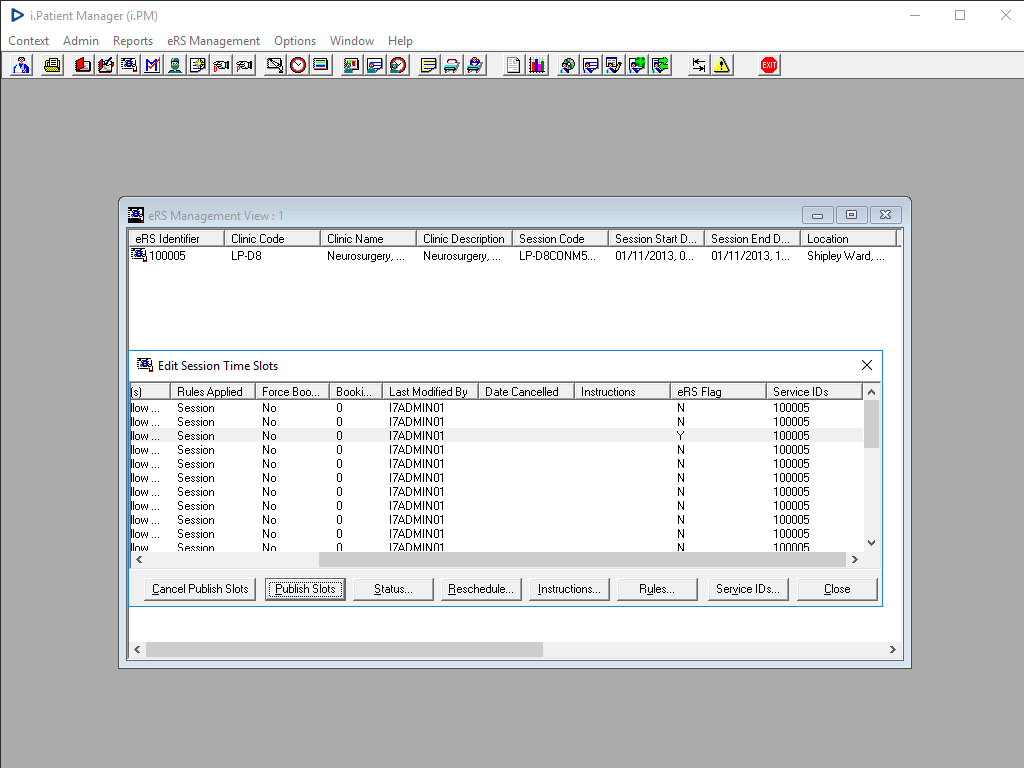Sort by the eRS Flag column header
The width and height of the screenshot is (1024, 768).
click(x=718, y=392)
